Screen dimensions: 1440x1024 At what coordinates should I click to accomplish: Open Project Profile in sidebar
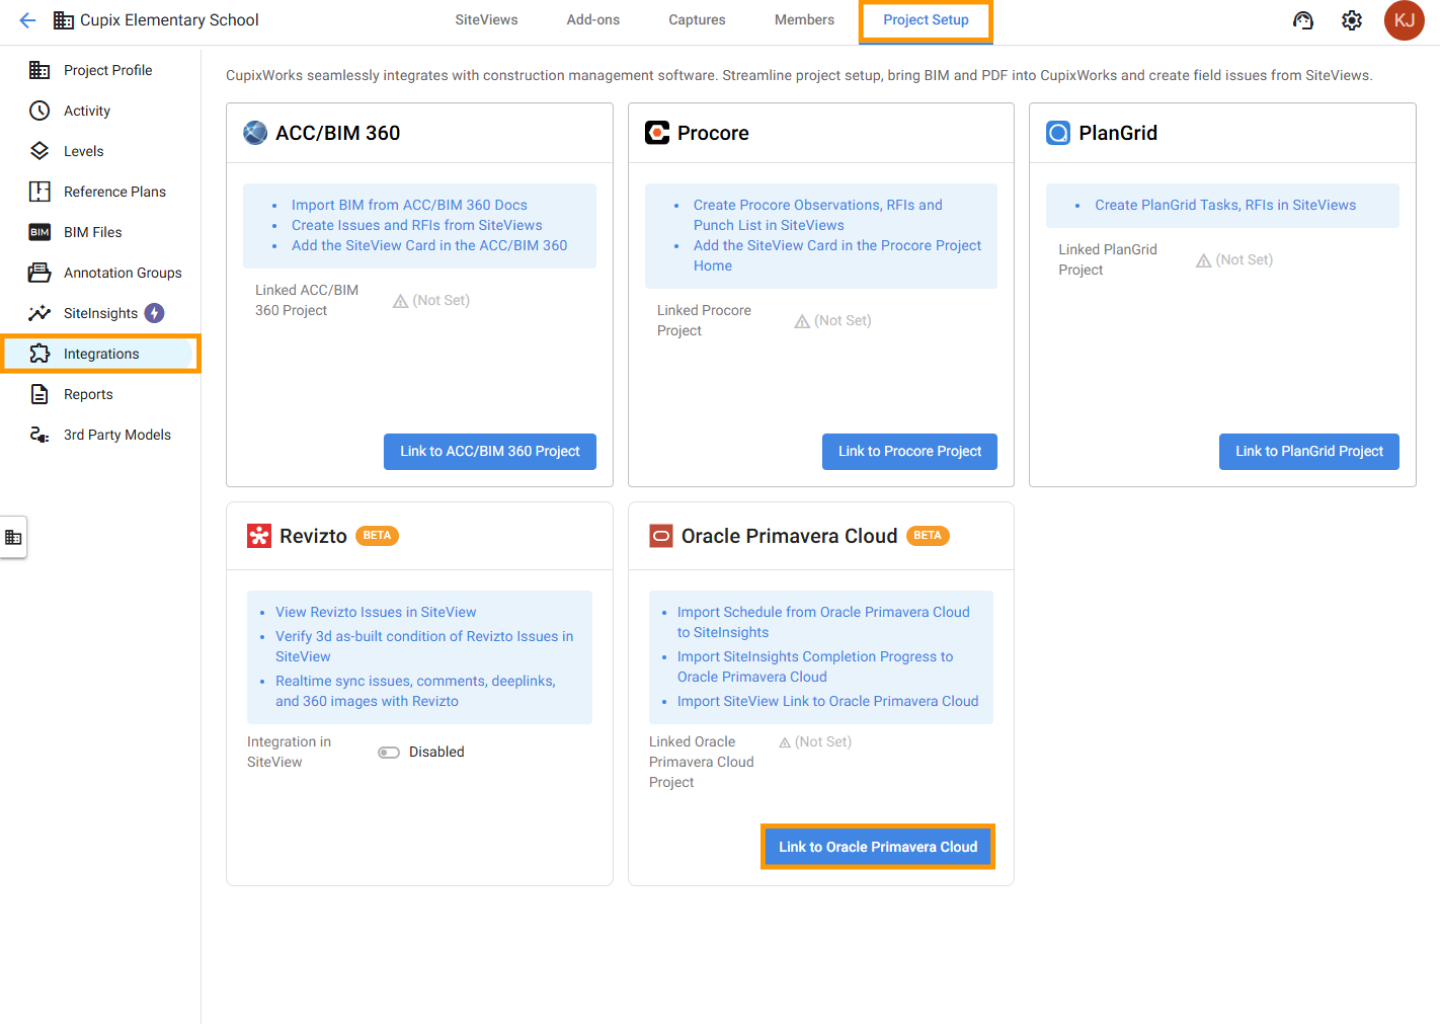pos(108,70)
